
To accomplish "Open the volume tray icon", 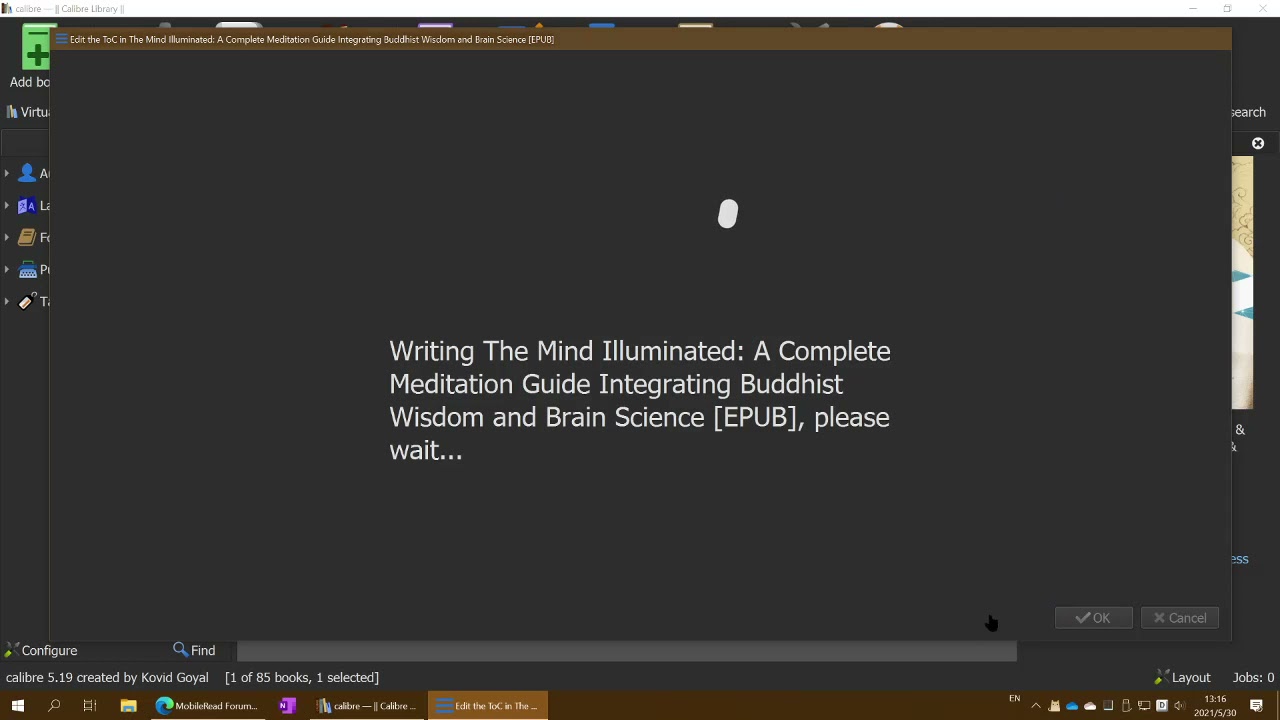I will click(1180, 706).
